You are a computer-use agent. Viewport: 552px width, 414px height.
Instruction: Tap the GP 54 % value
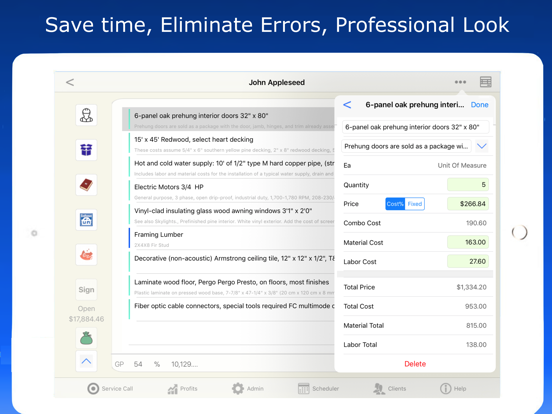[x=138, y=364]
